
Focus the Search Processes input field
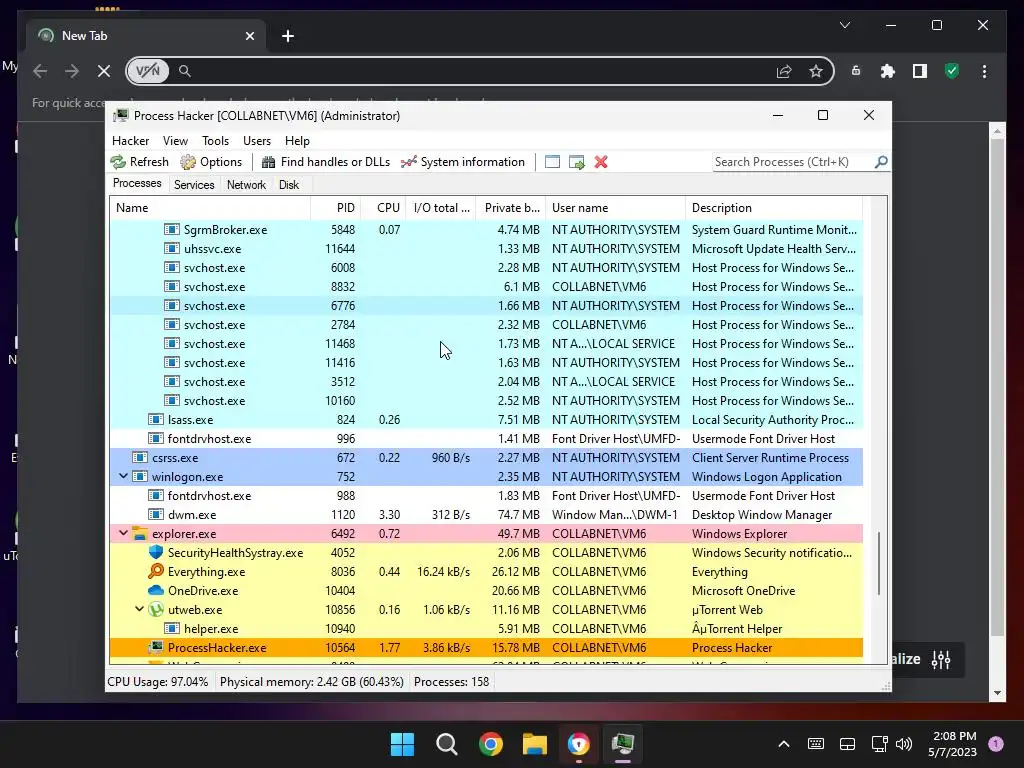tap(793, 162)
